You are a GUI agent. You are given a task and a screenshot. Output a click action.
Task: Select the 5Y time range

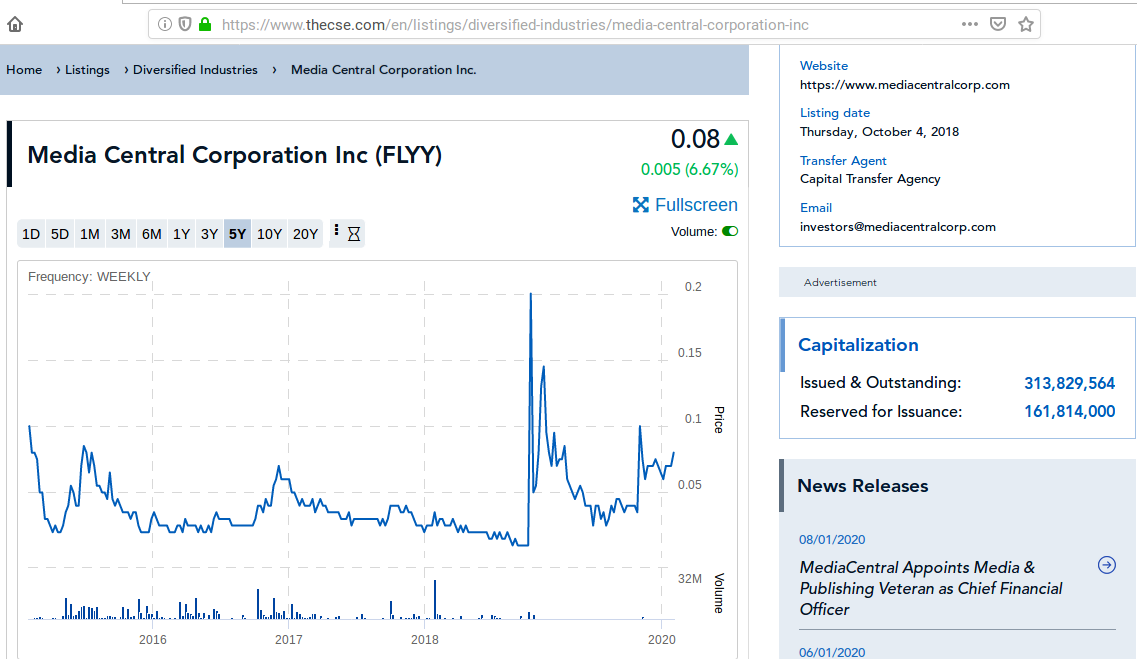pos(237,234)
